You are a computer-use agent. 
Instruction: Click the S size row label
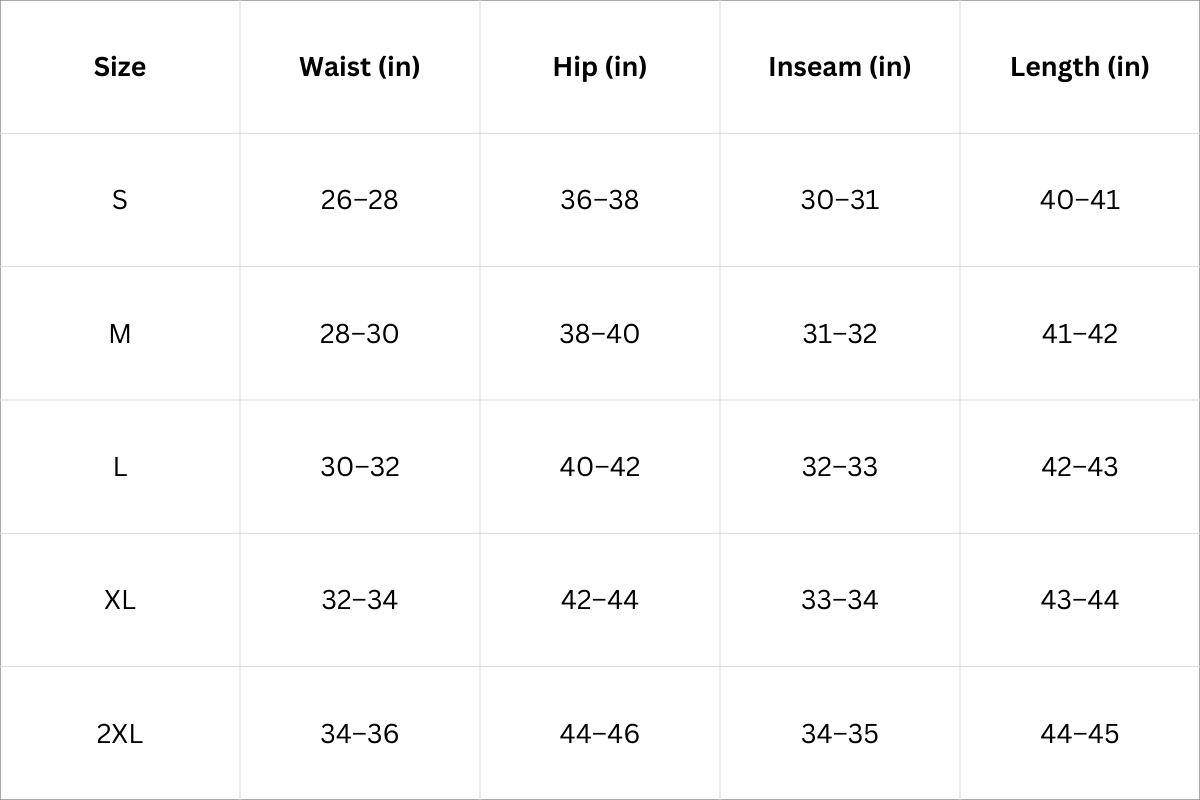pos(120,200)
